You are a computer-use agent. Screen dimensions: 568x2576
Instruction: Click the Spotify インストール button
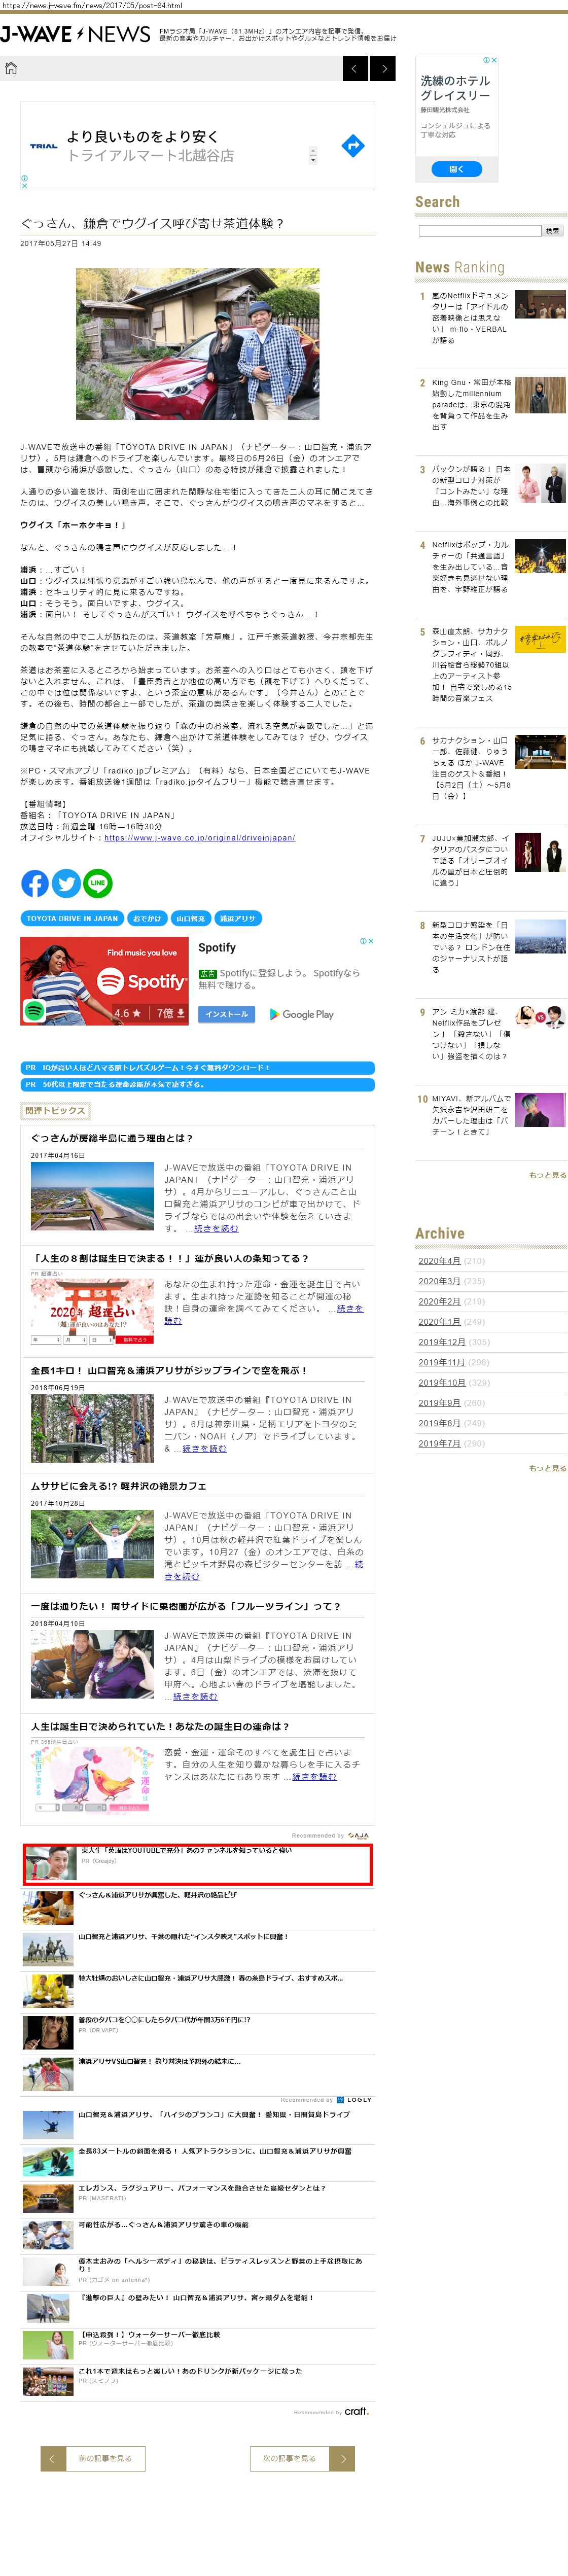click(x=227, y=1014)
